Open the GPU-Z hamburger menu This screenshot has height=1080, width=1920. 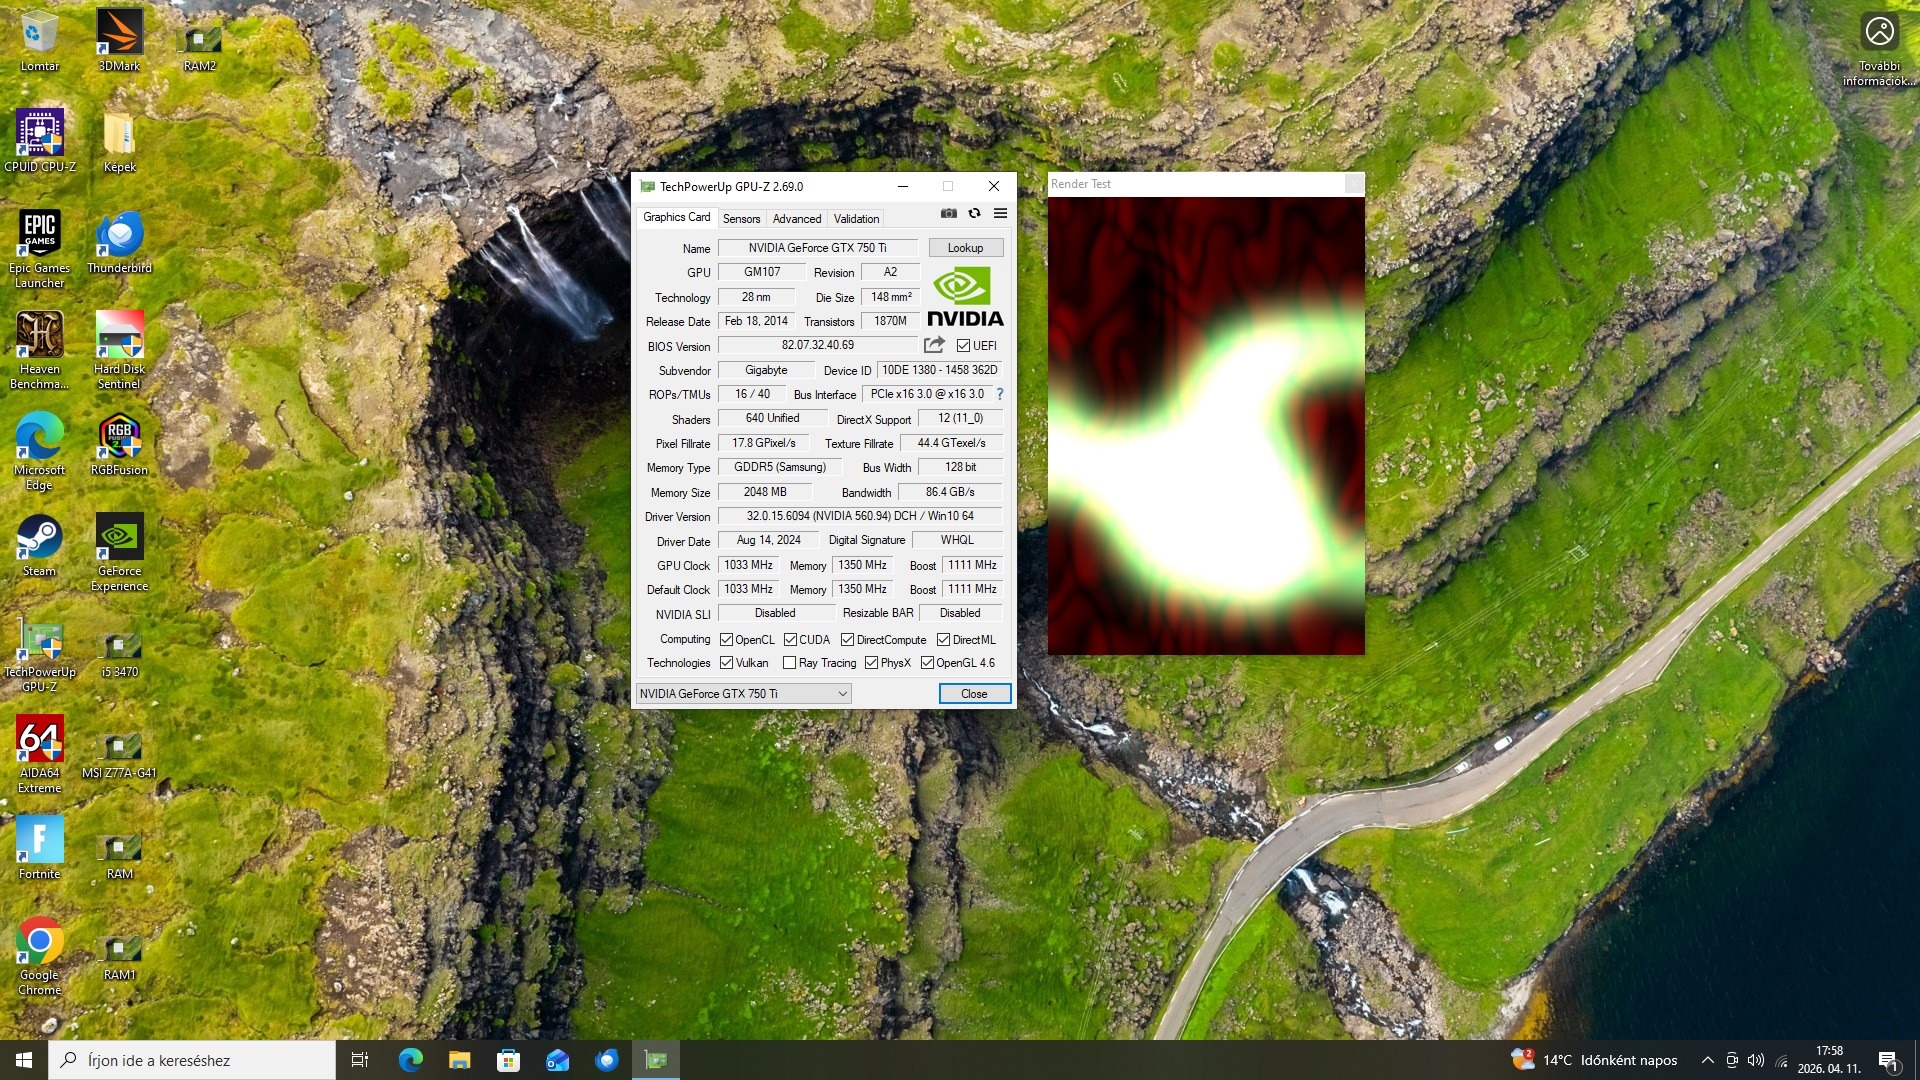1000,213
